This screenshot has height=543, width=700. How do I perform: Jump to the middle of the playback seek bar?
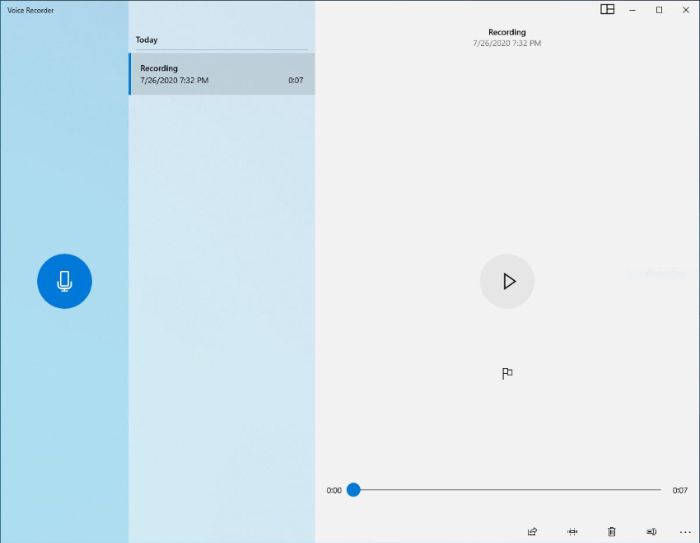tap(507, 490)
